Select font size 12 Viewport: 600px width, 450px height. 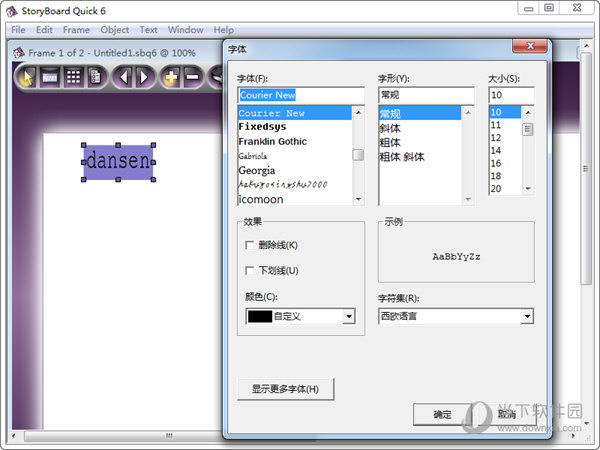(505, 137)
